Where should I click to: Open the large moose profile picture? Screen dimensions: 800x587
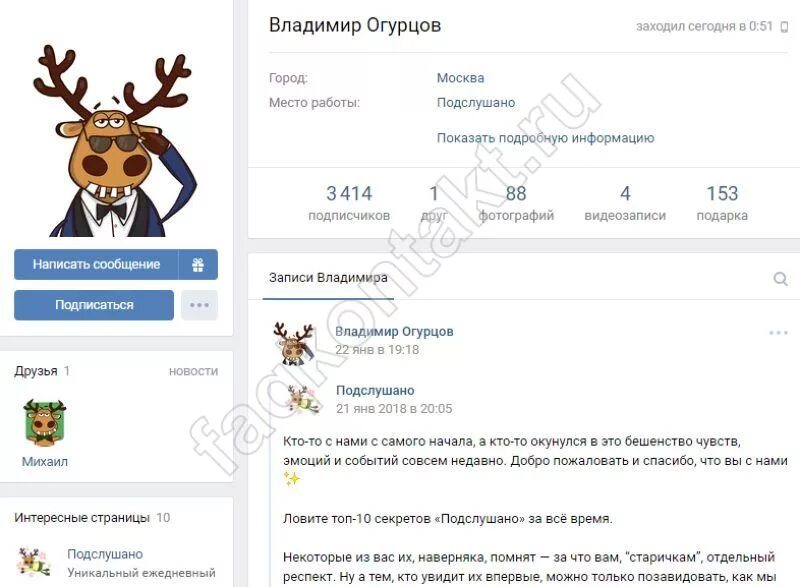[x=116, y=141]
